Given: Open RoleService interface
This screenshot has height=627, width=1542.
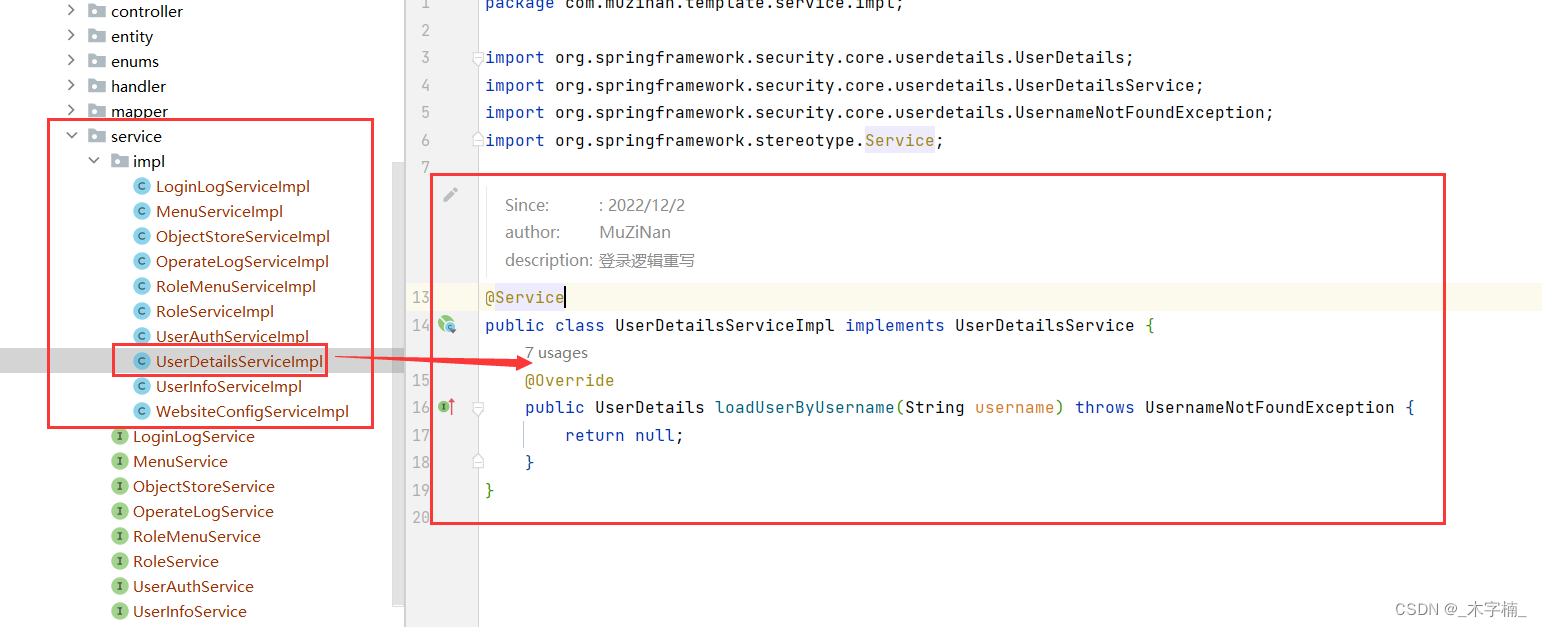Looking at the screenshot, I should click(x=176, y=561).
